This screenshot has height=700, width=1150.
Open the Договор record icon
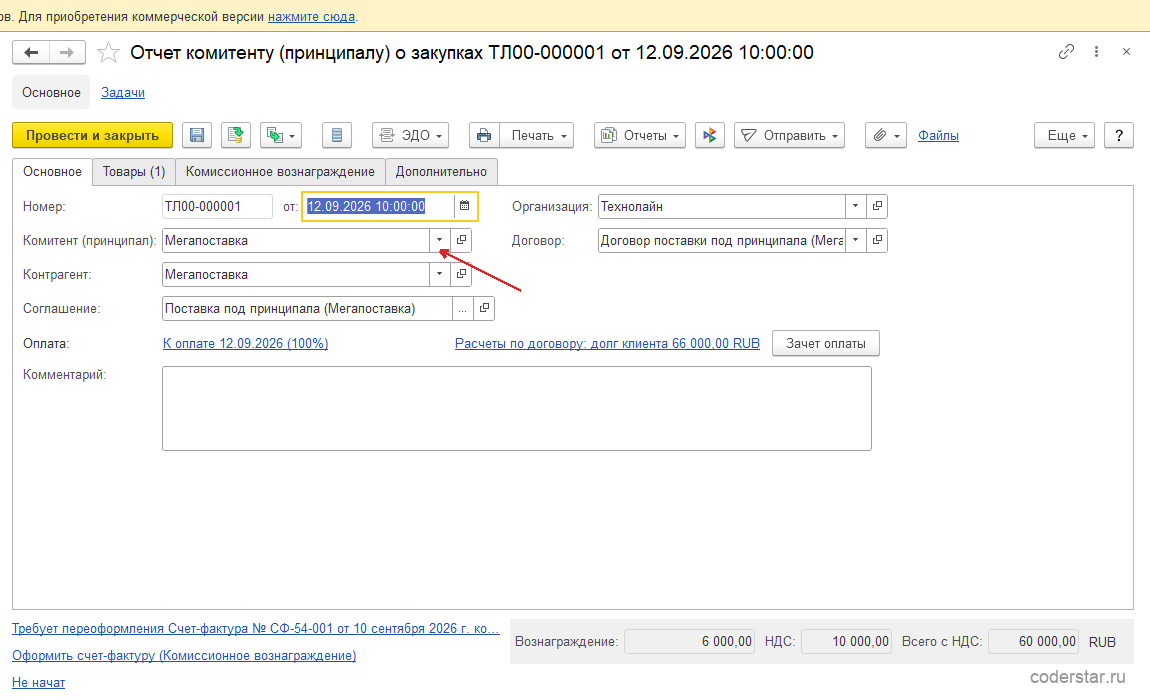pyautogui.click(x=877, y=240)
